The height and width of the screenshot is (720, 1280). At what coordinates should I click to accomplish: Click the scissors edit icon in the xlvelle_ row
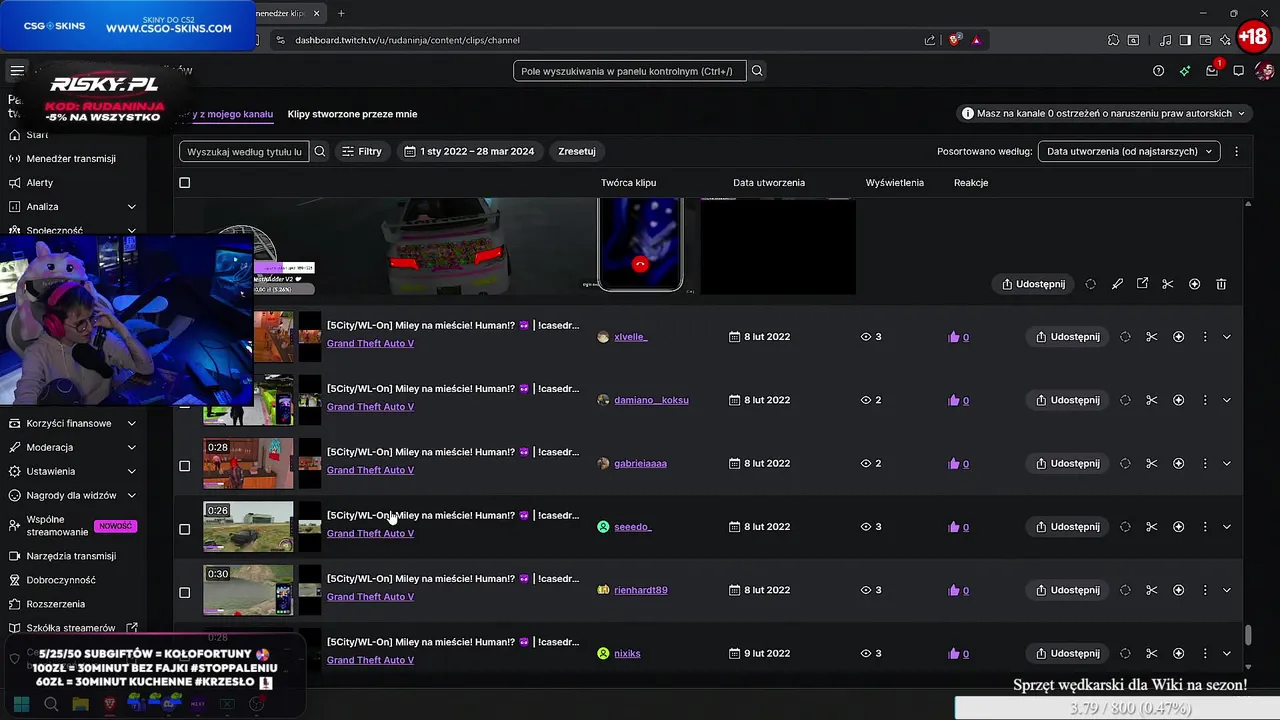[x=1151, y=337]
